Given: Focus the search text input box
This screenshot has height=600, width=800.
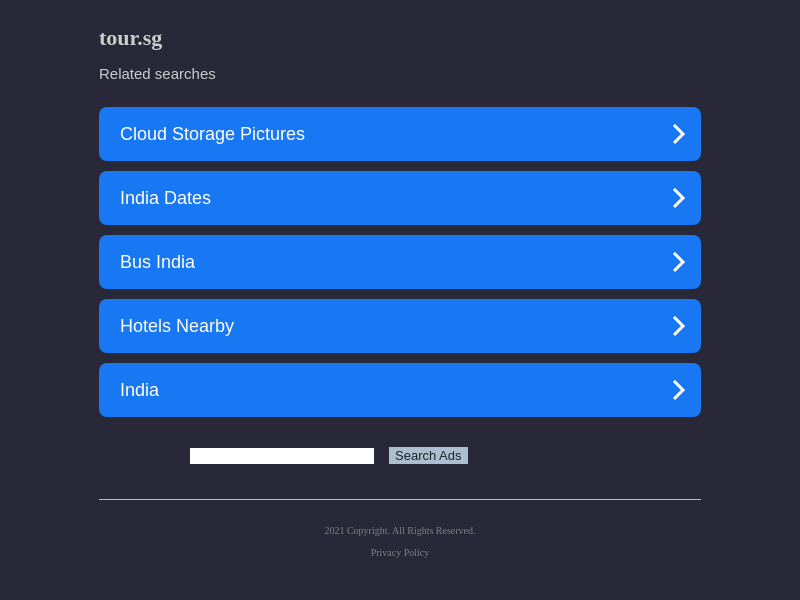Looking at the screenshot, I should [x=282, y=456].
